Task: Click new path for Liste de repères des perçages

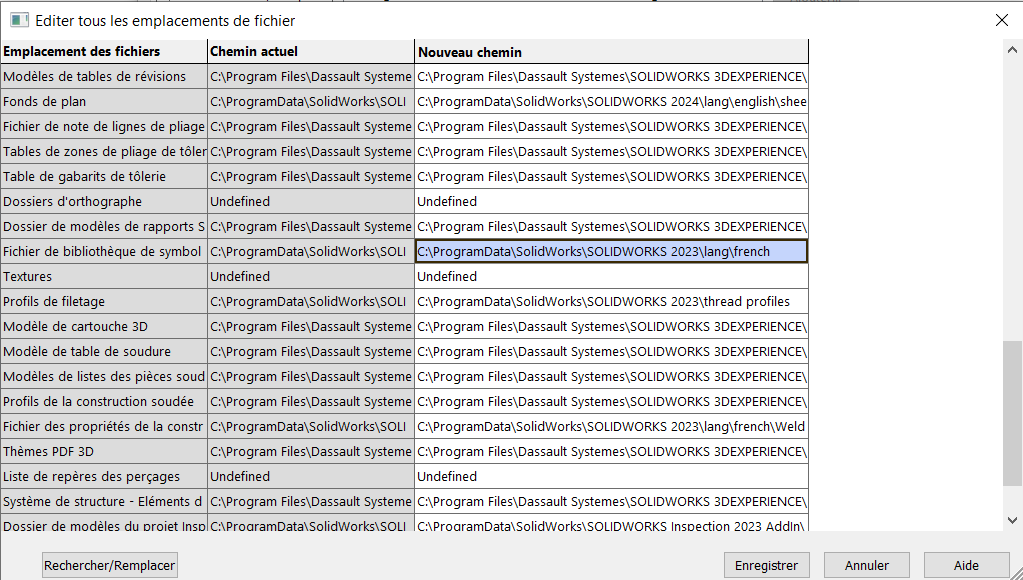Action: pos(610,477)
